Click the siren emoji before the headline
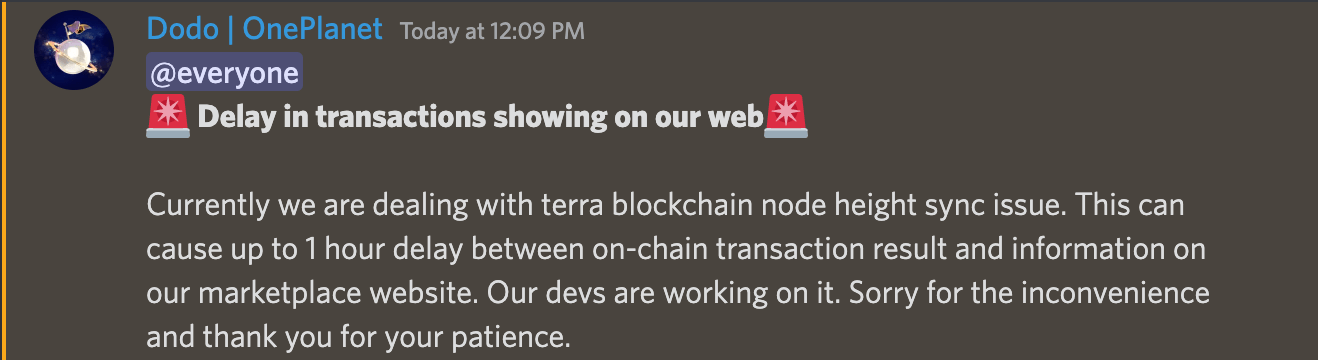 tap(167, 117)
